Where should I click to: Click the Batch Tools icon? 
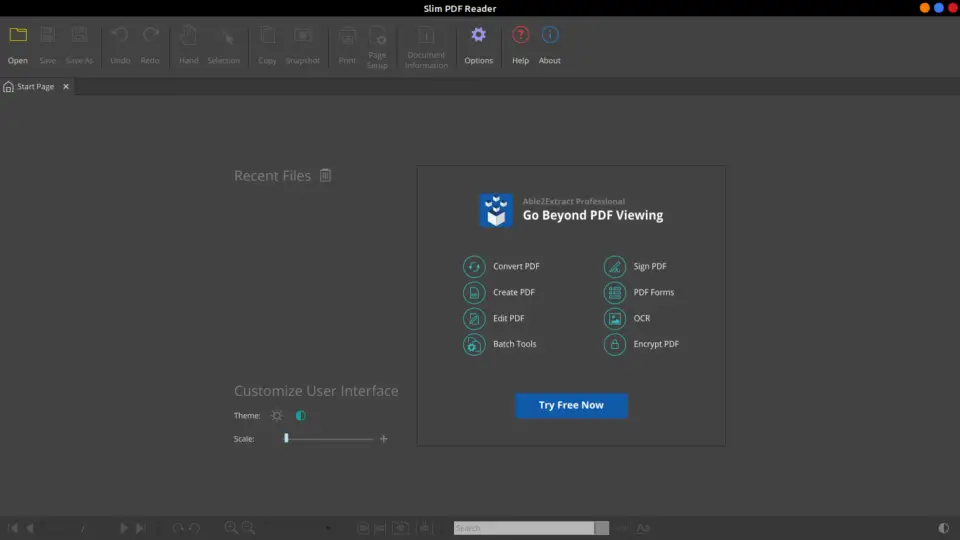click(x=473, y=344)
